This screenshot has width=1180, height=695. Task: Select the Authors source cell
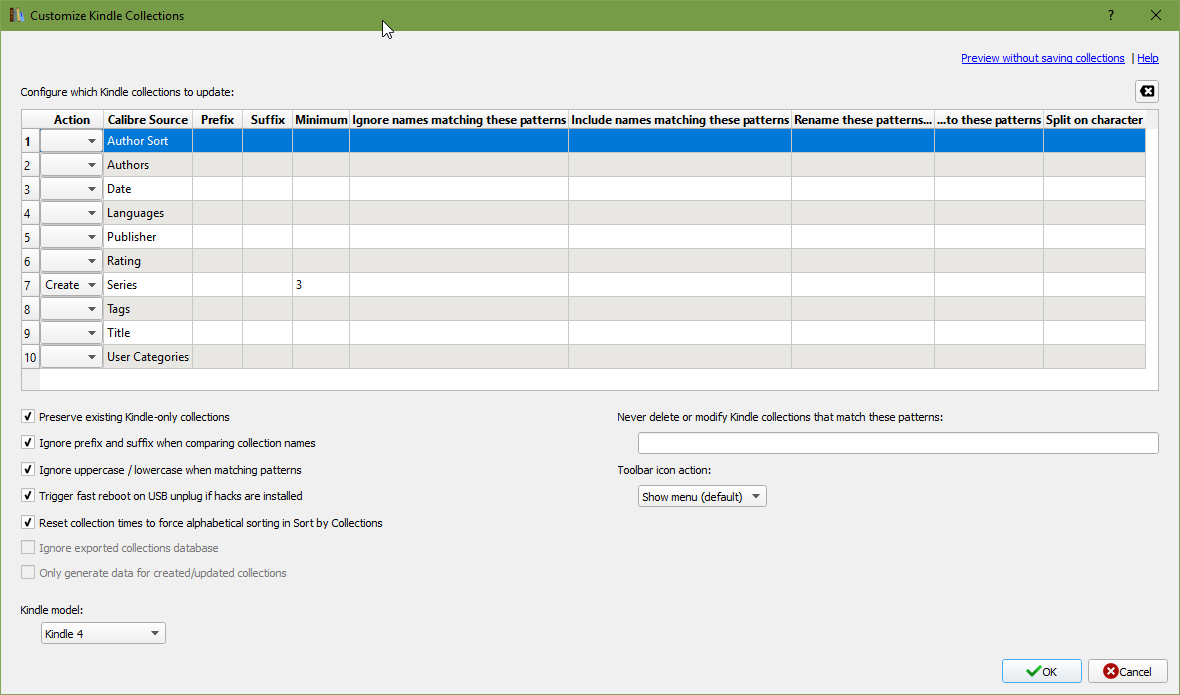[x=148, y=165]
